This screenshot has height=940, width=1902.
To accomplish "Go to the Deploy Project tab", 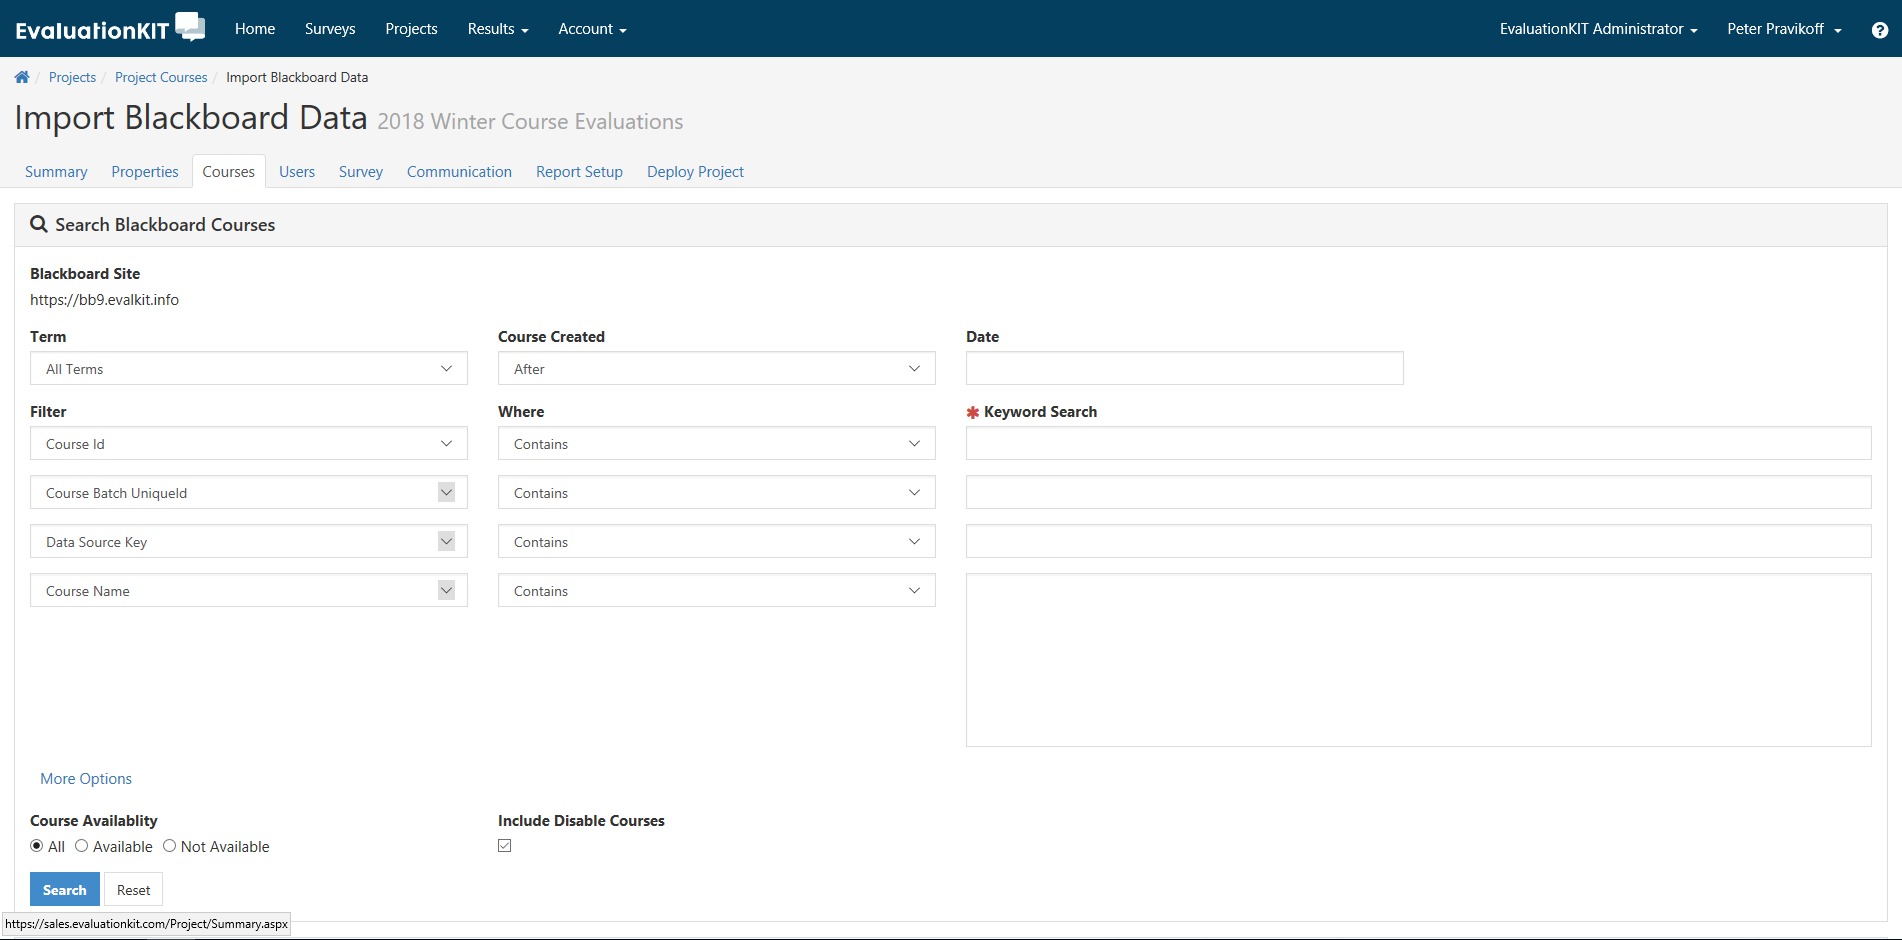I will pos(695,172).
